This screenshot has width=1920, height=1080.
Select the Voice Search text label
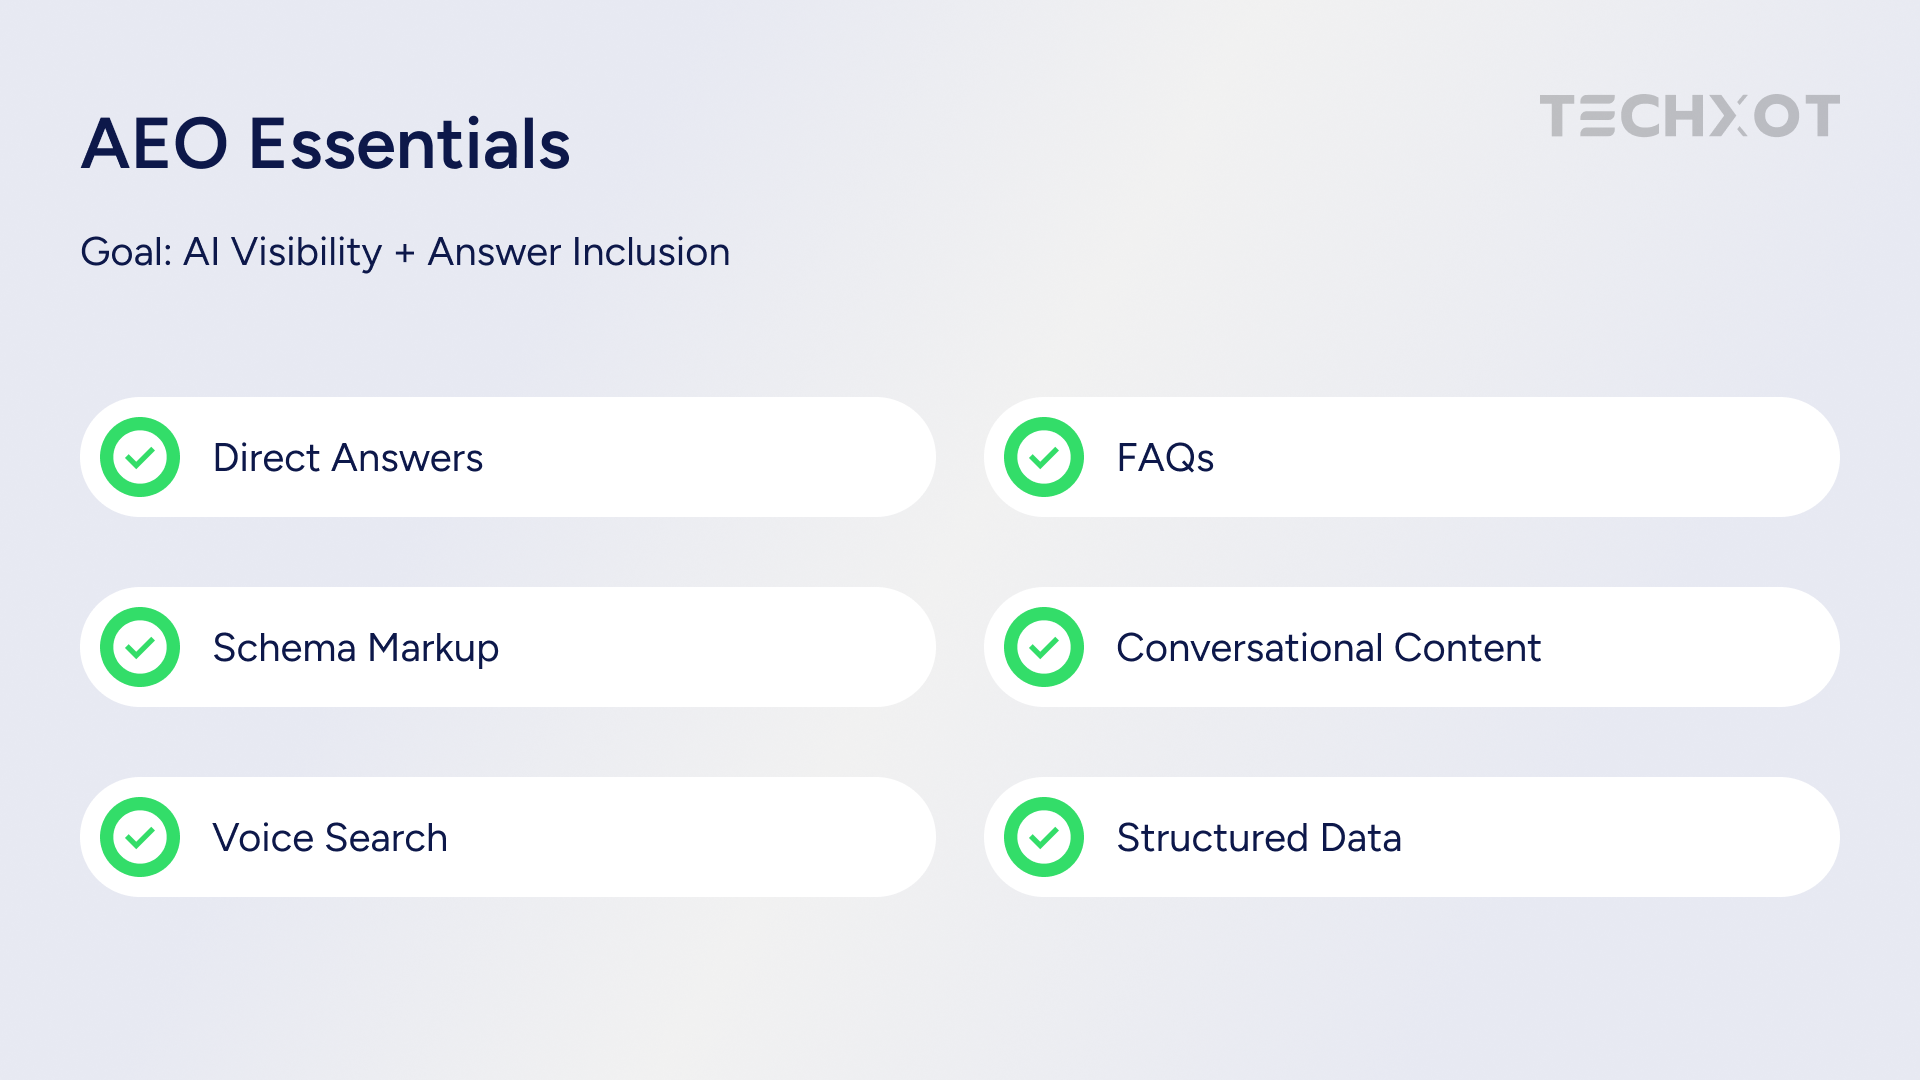pyautogui.click(x=330, y=838)
